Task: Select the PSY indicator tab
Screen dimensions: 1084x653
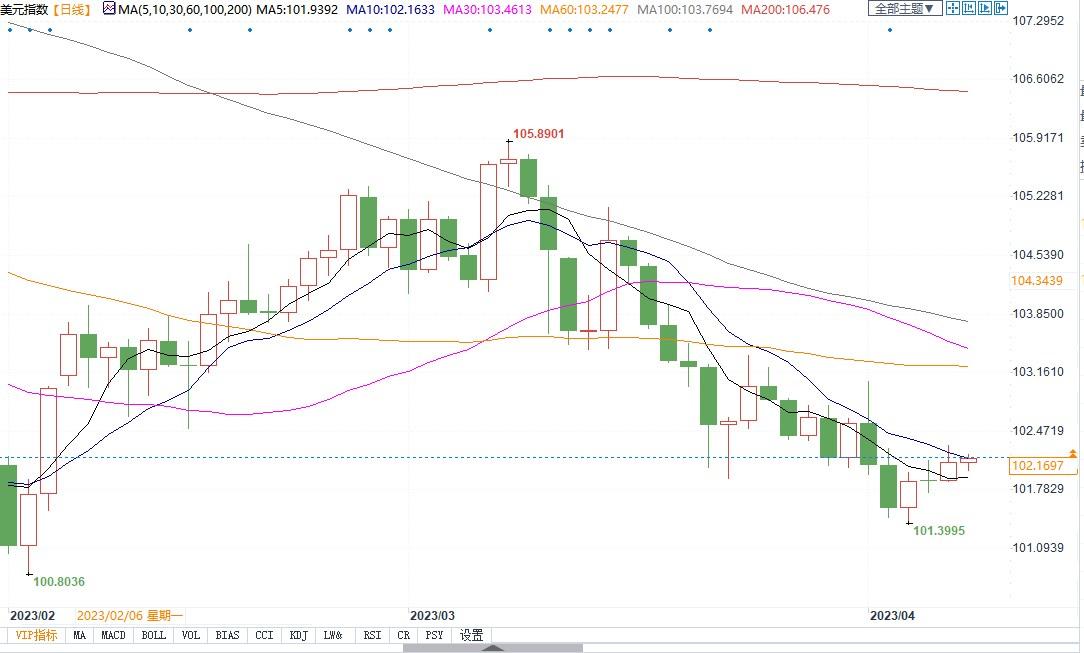Action: [x=434, y=635]
